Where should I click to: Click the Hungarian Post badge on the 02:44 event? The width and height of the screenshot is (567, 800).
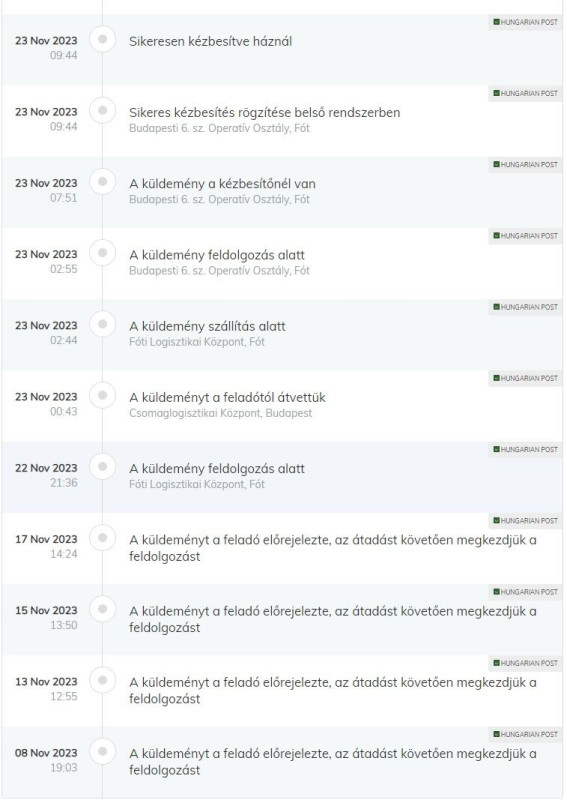click(x=525, y=307)
